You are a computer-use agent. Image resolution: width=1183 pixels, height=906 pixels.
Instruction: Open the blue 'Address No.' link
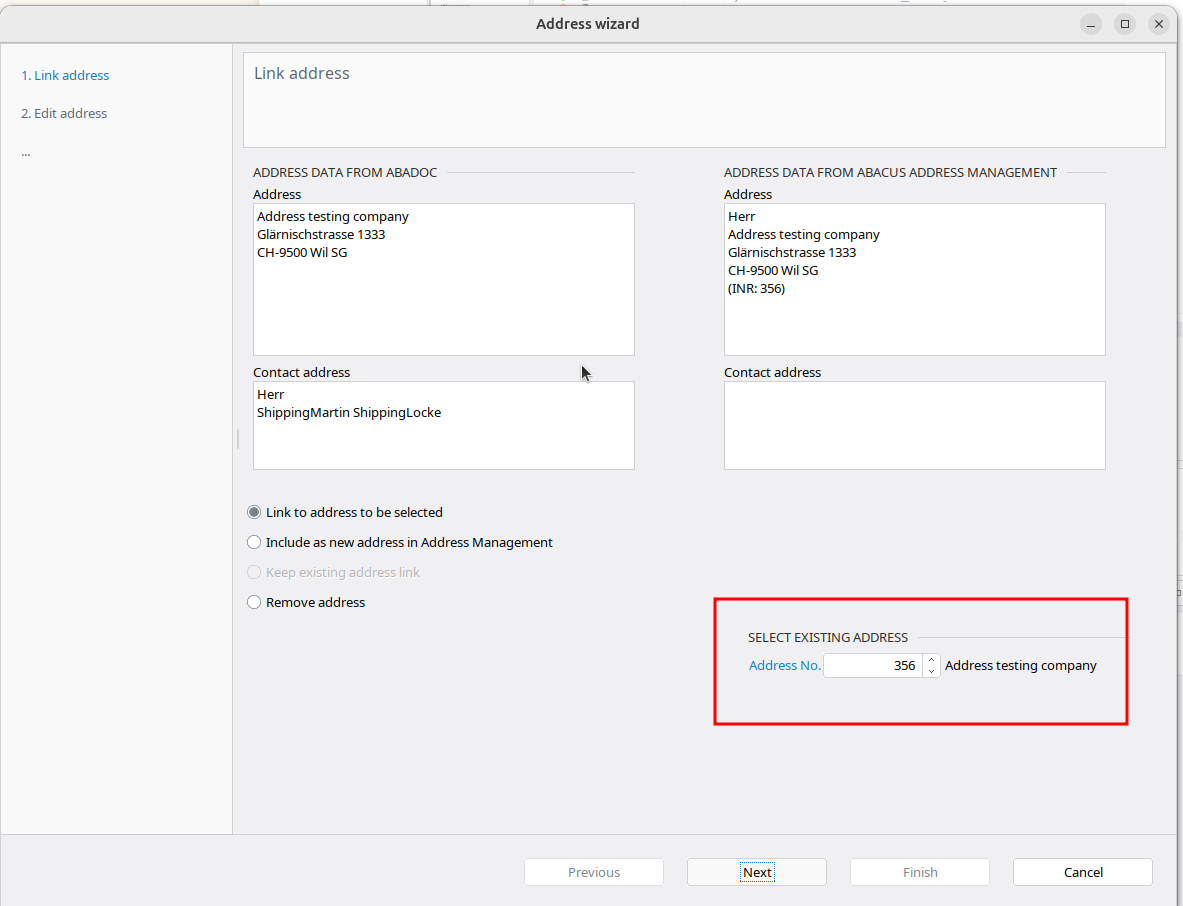(784, 665)
